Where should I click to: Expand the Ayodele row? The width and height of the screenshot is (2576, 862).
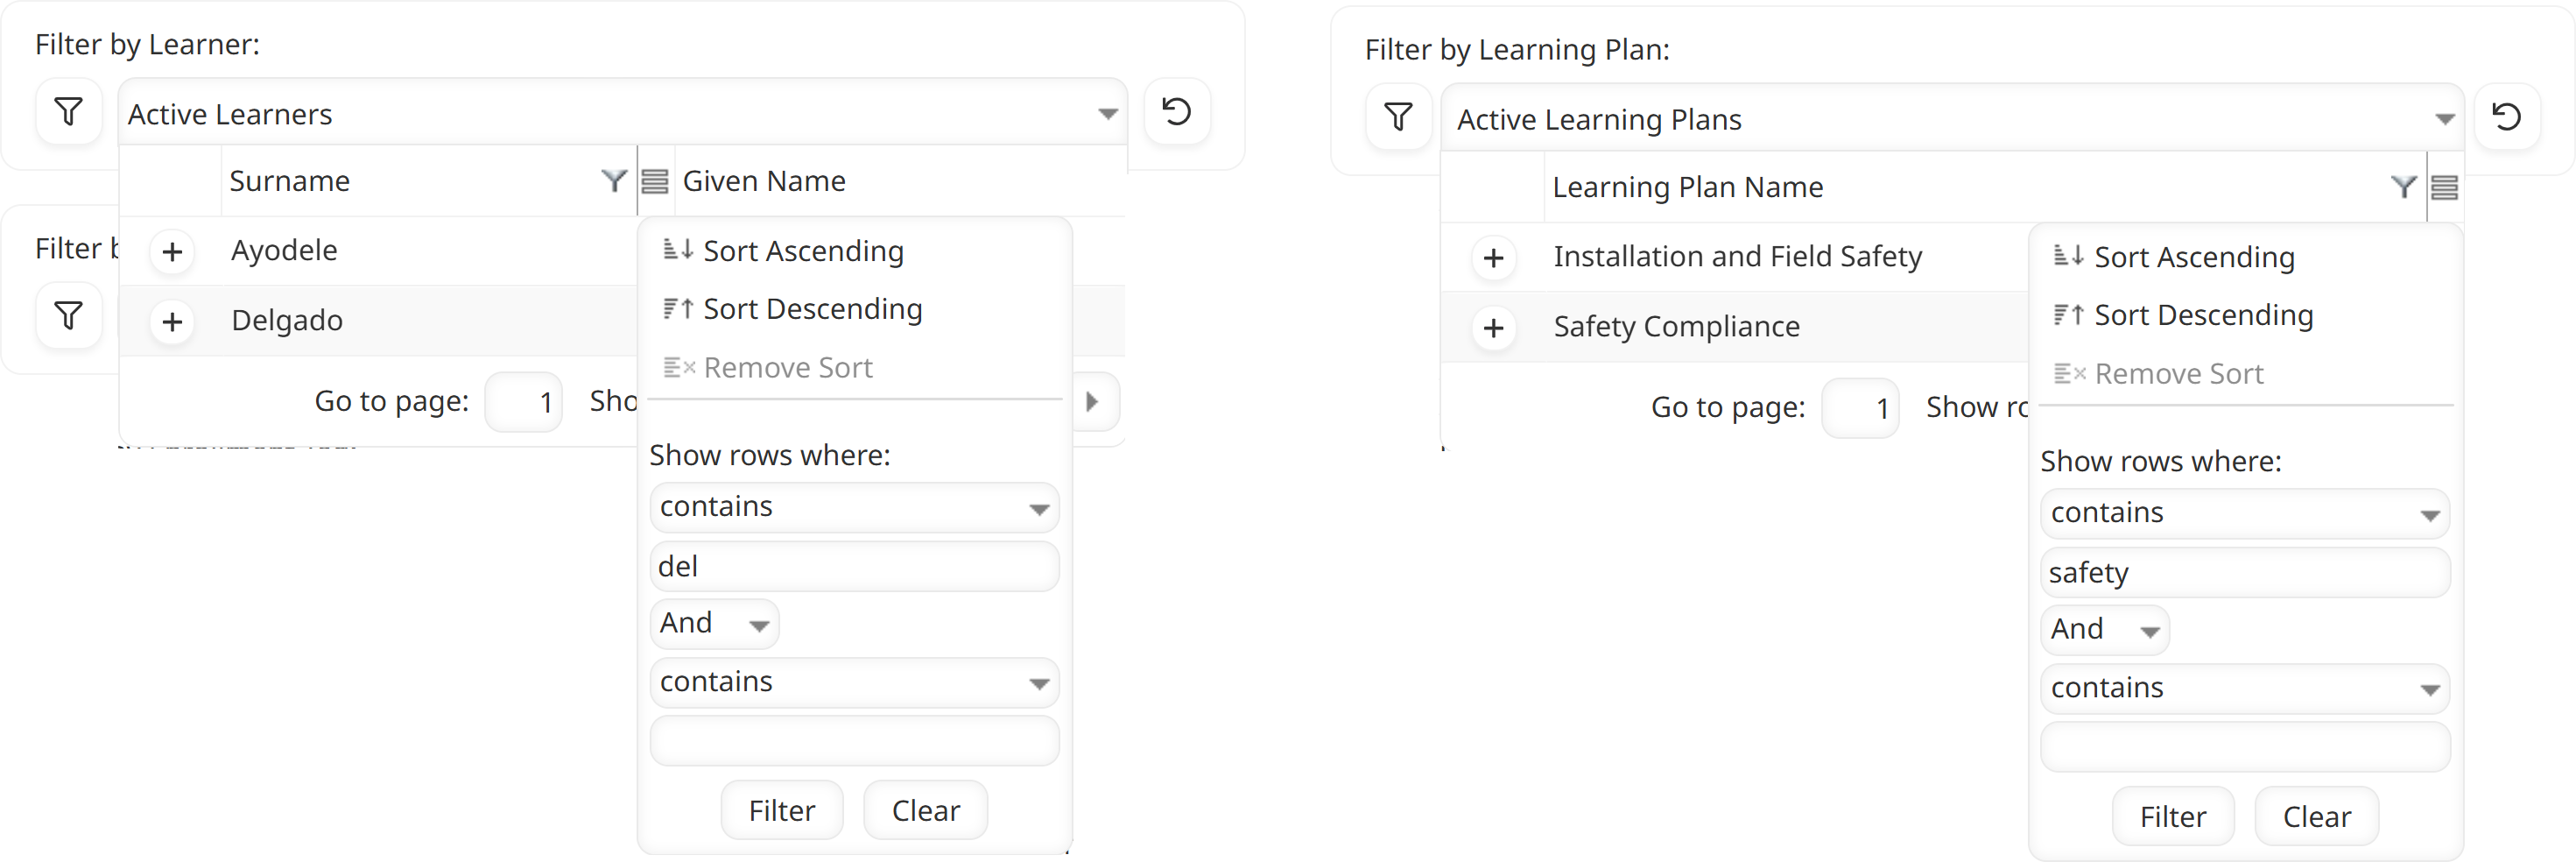point(172,251)
